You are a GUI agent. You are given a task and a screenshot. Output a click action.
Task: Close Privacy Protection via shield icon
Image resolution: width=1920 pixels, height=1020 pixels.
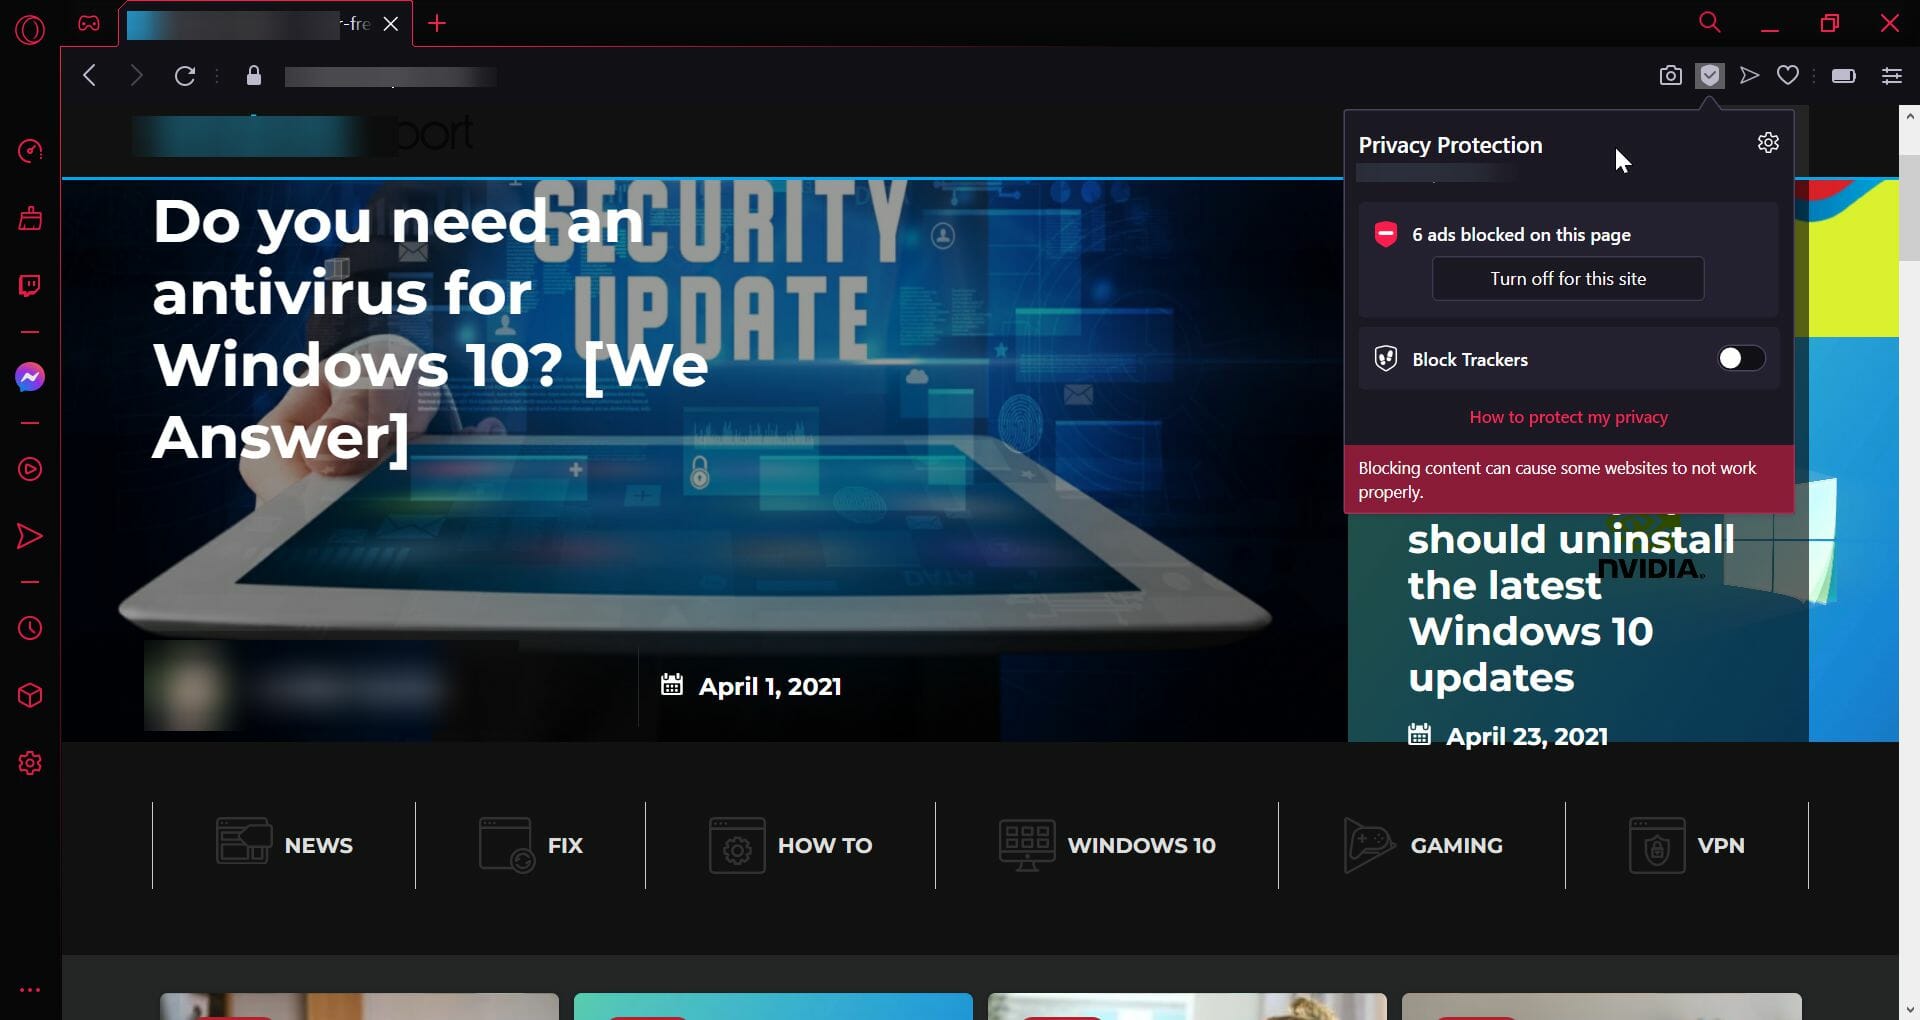pyautogui.click(x=1710, y=75)
